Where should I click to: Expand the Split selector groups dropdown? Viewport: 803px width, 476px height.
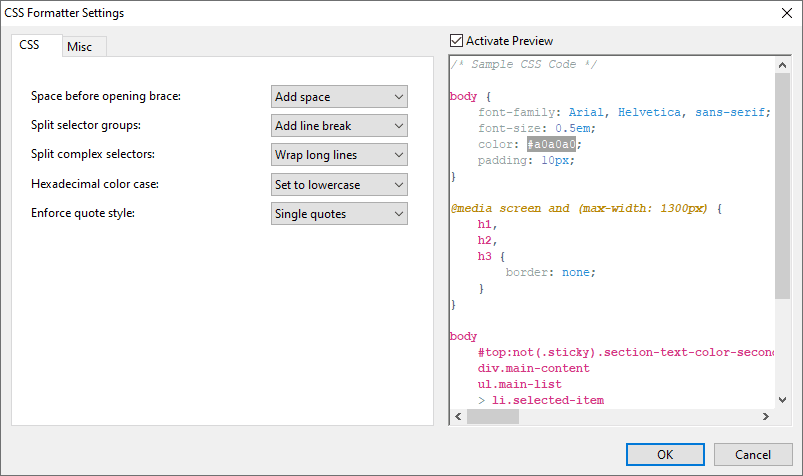(339, 126)
